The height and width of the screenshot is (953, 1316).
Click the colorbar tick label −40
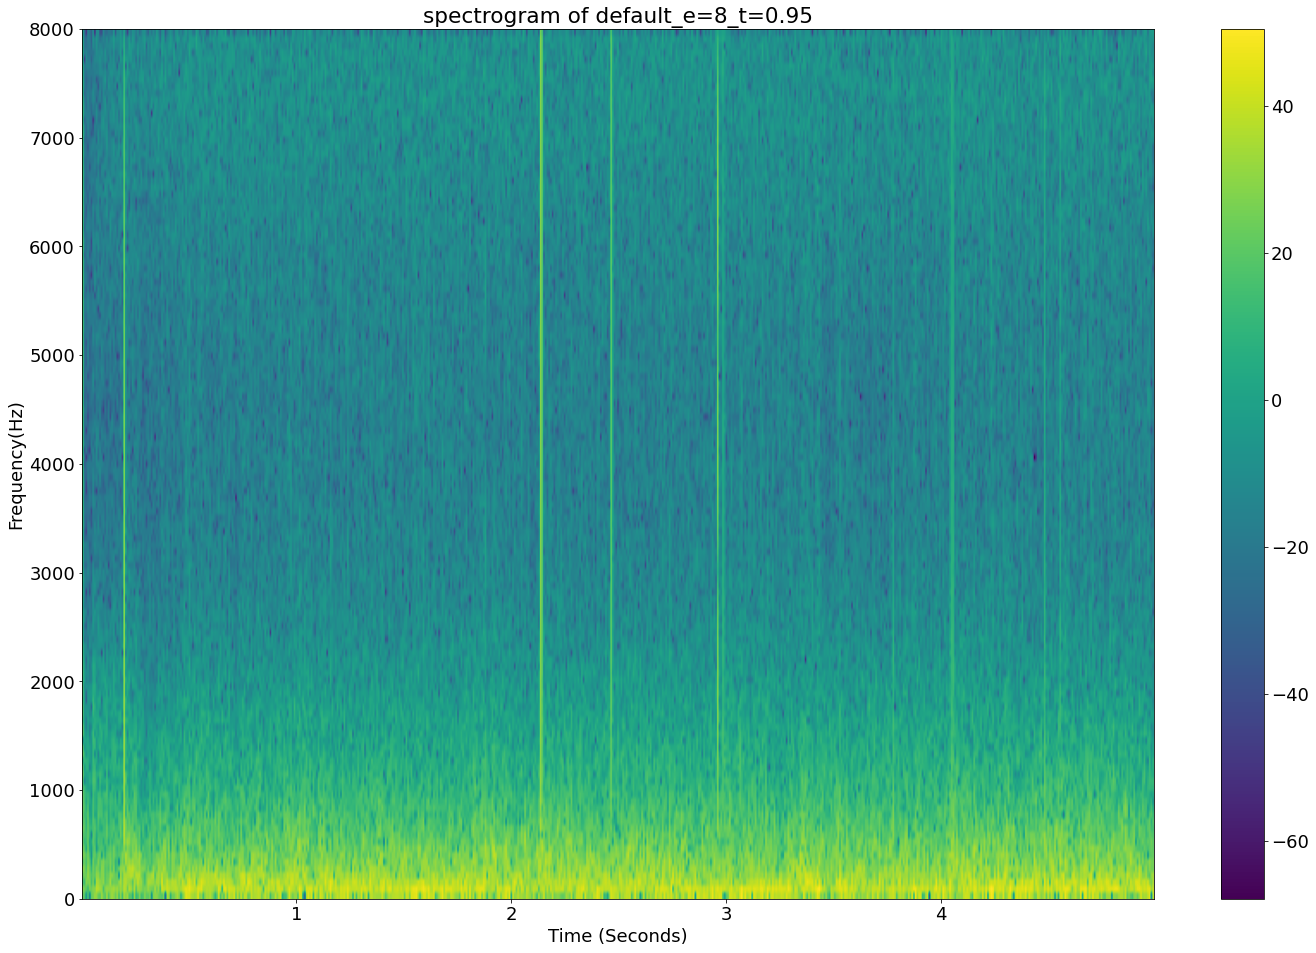coord(1289,694)
